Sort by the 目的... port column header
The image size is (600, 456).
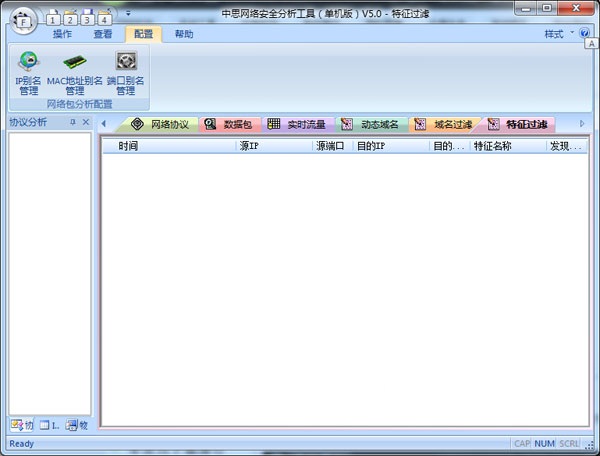[450, 146]
